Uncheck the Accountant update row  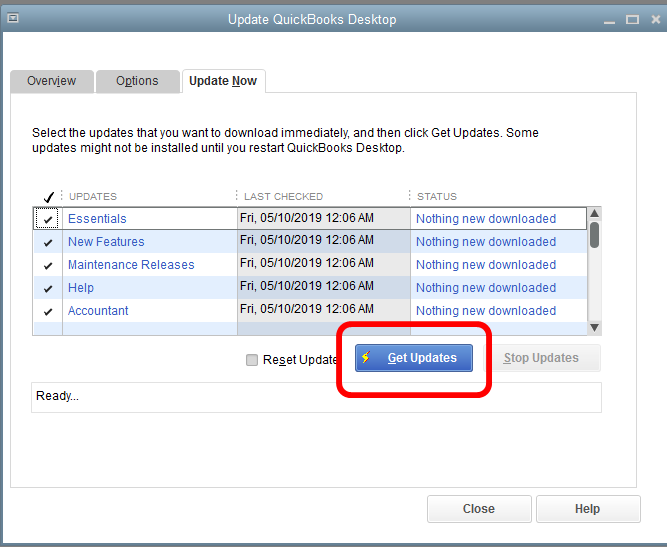(48, 311)
